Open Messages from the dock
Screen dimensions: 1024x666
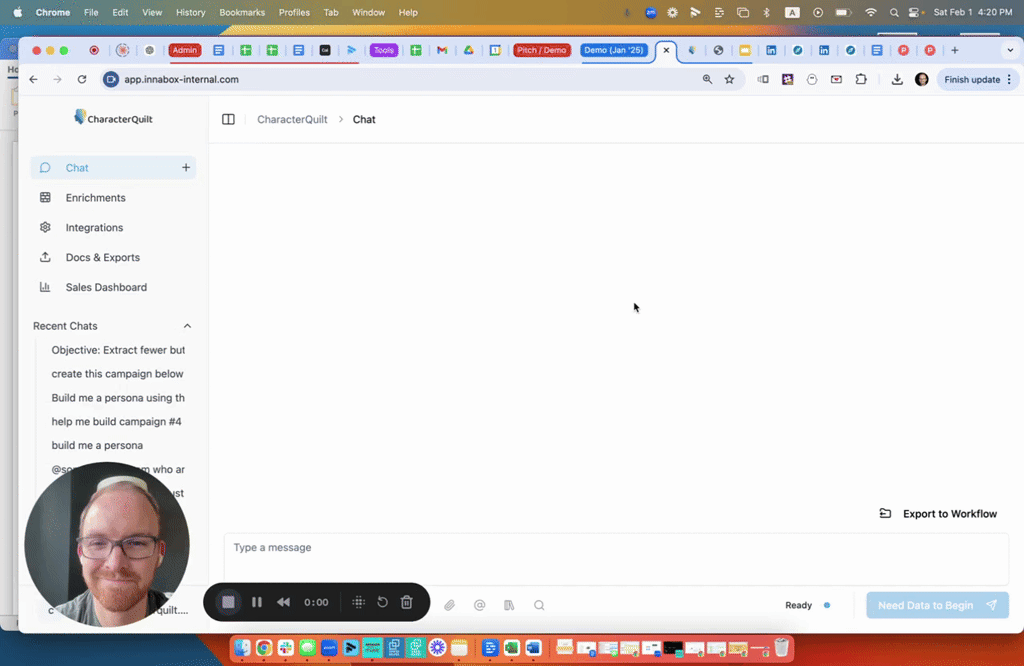(x=307, y=648)
